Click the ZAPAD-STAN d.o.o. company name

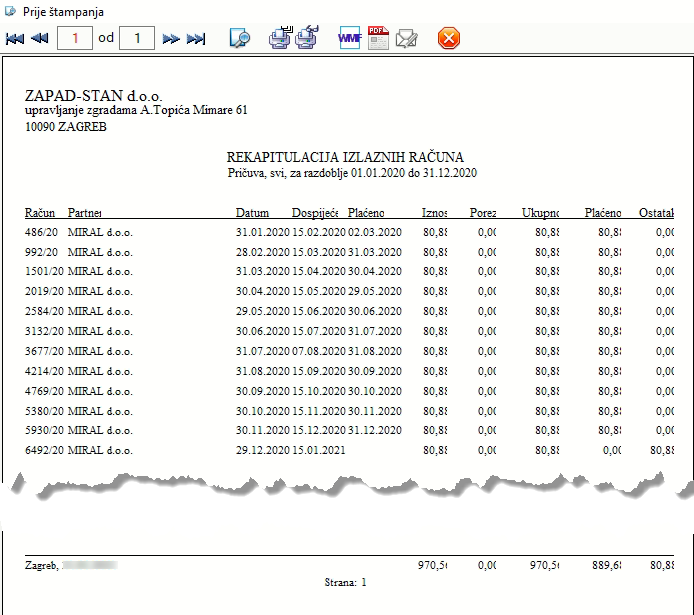click(93, 96)
